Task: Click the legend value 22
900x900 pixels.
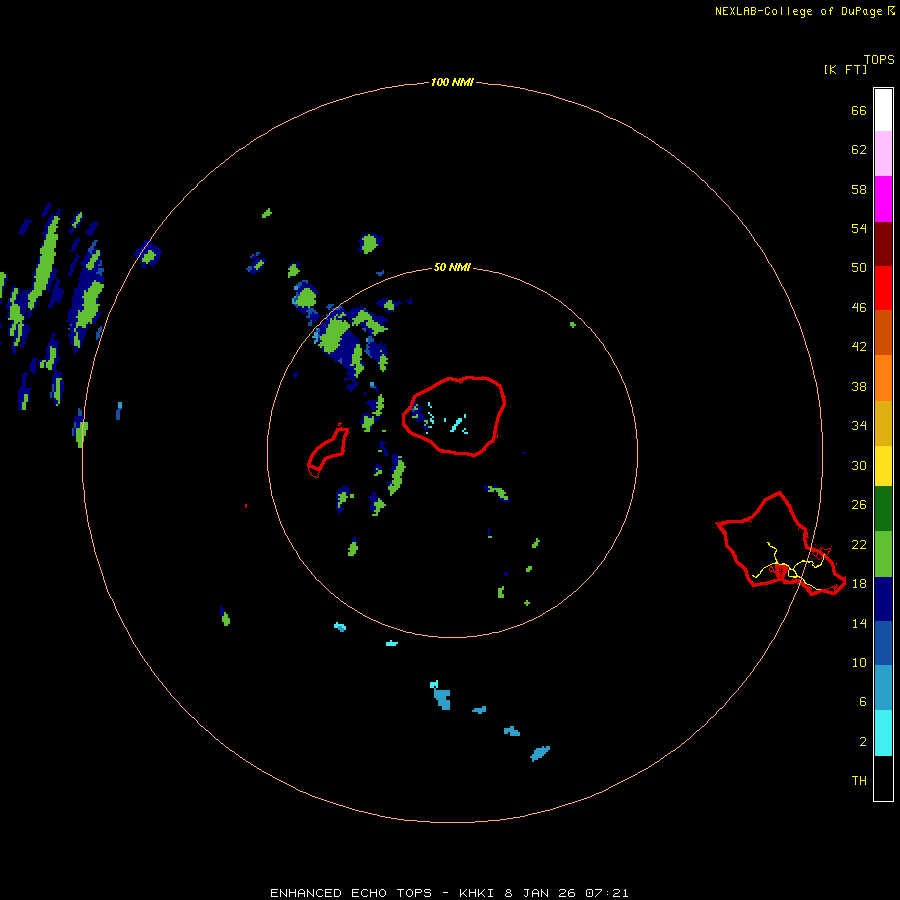Action: 859,544
